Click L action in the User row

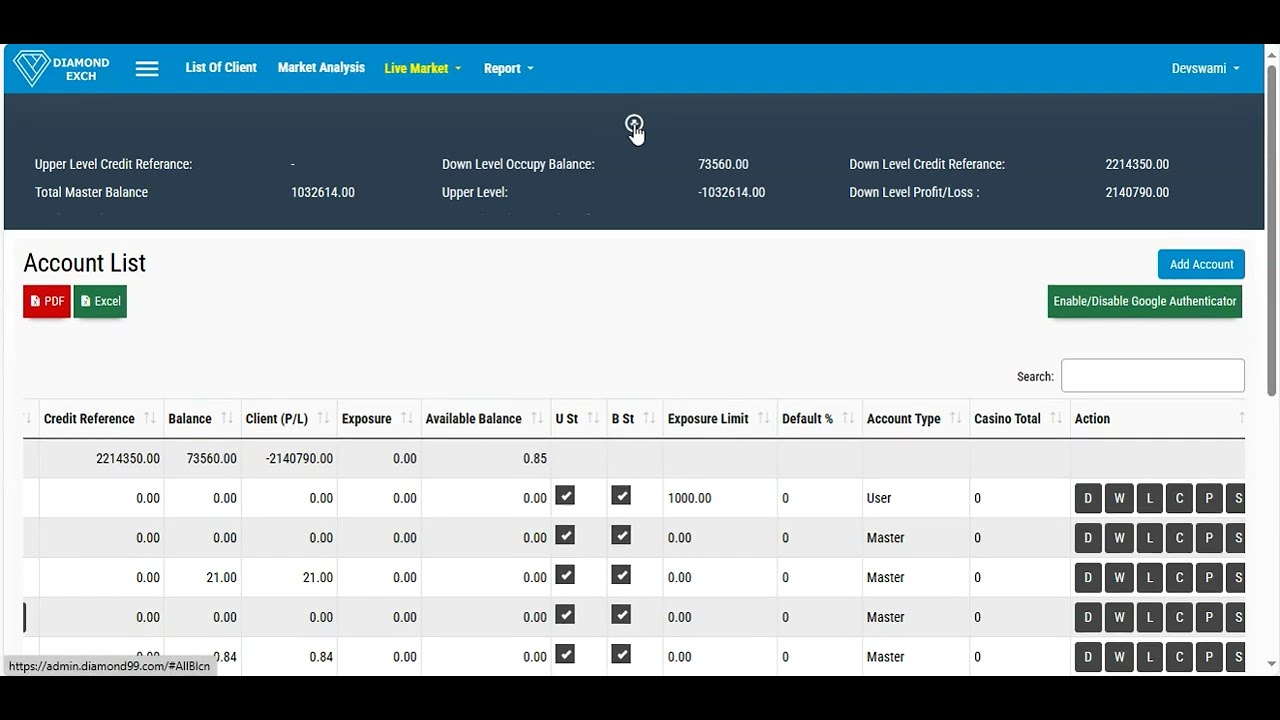(x=1149, y=498)
